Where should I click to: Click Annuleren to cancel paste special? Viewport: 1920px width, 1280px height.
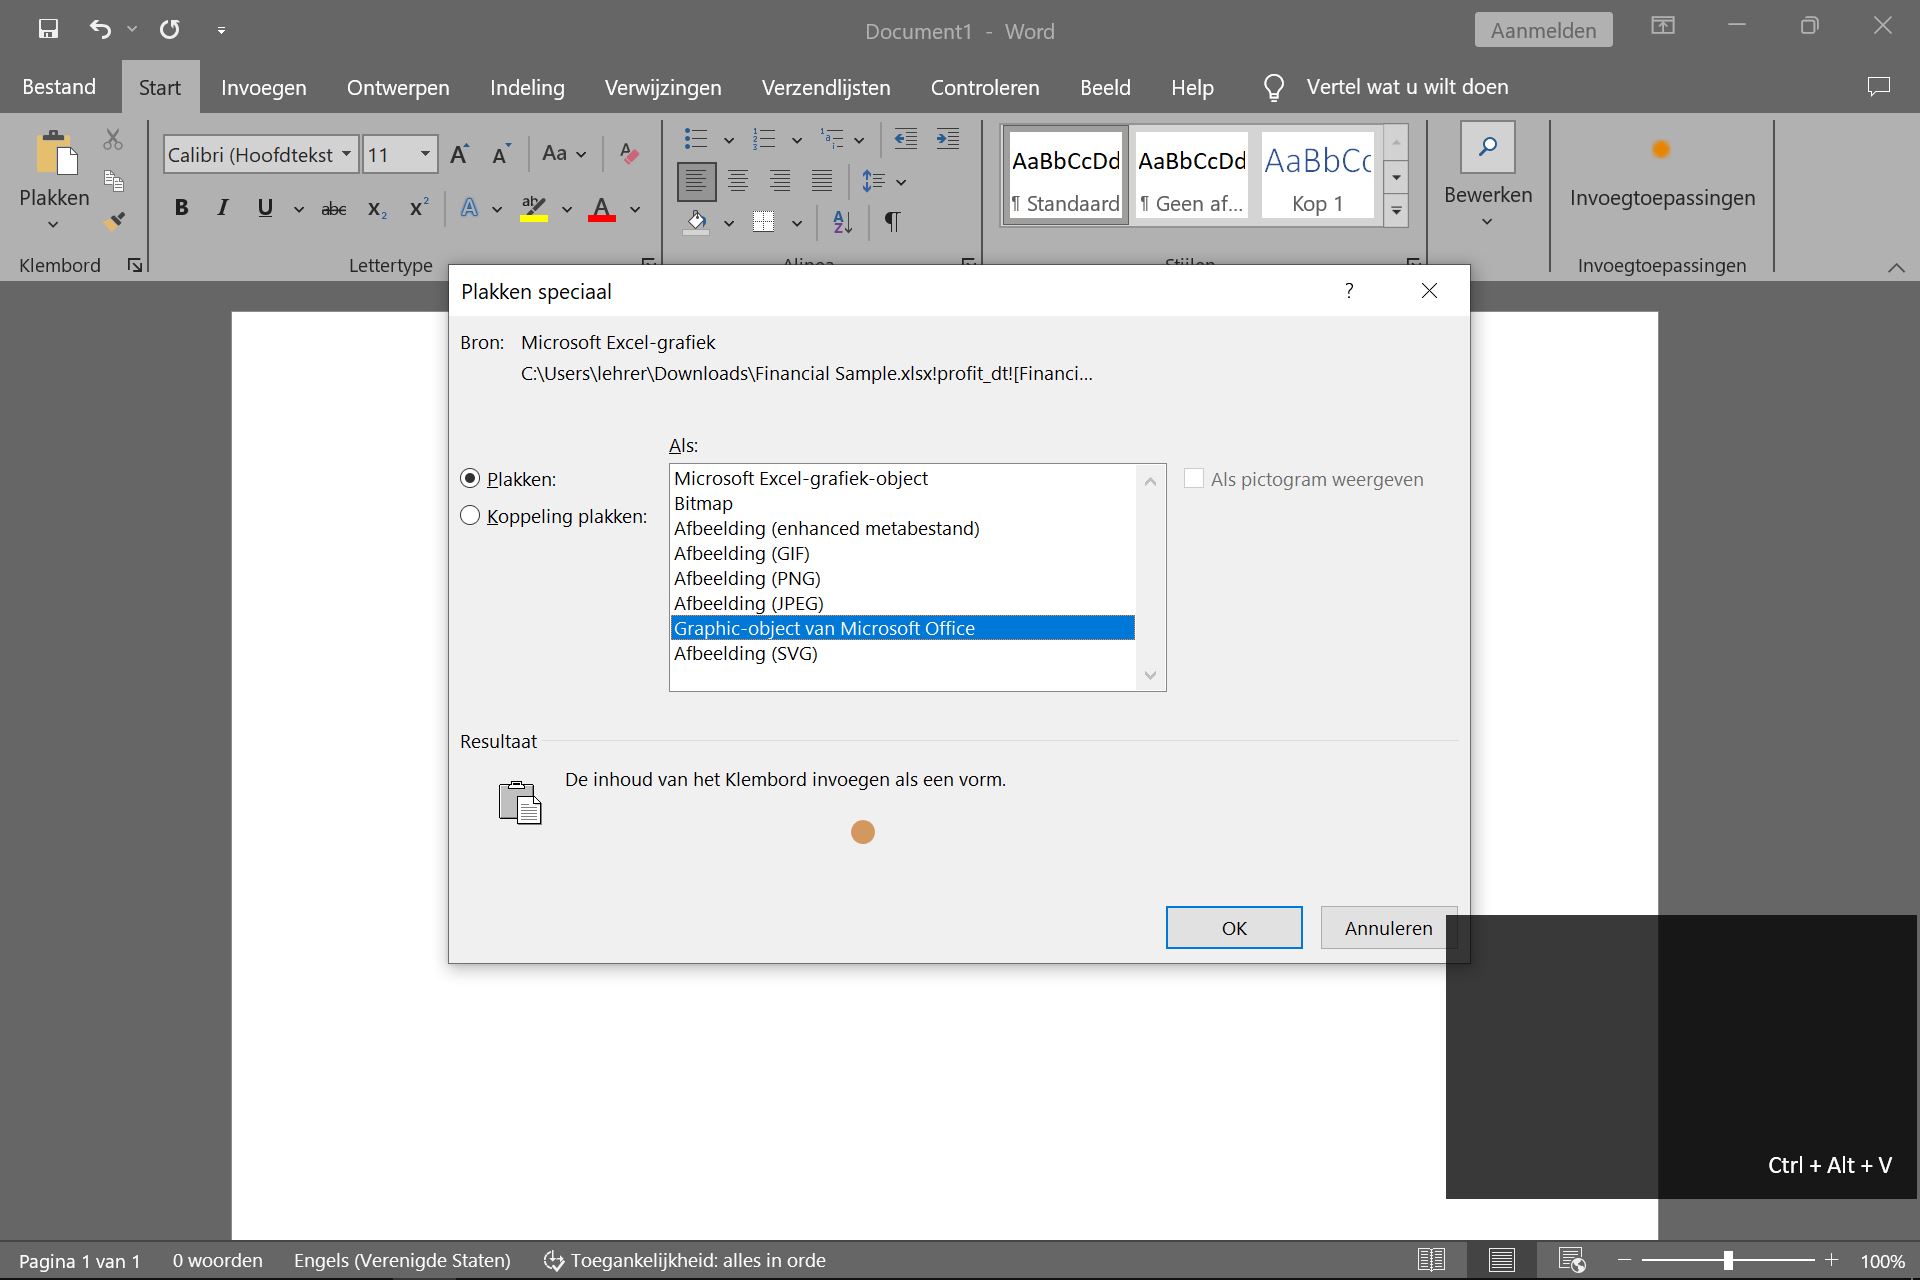(x=1388, y=928)
